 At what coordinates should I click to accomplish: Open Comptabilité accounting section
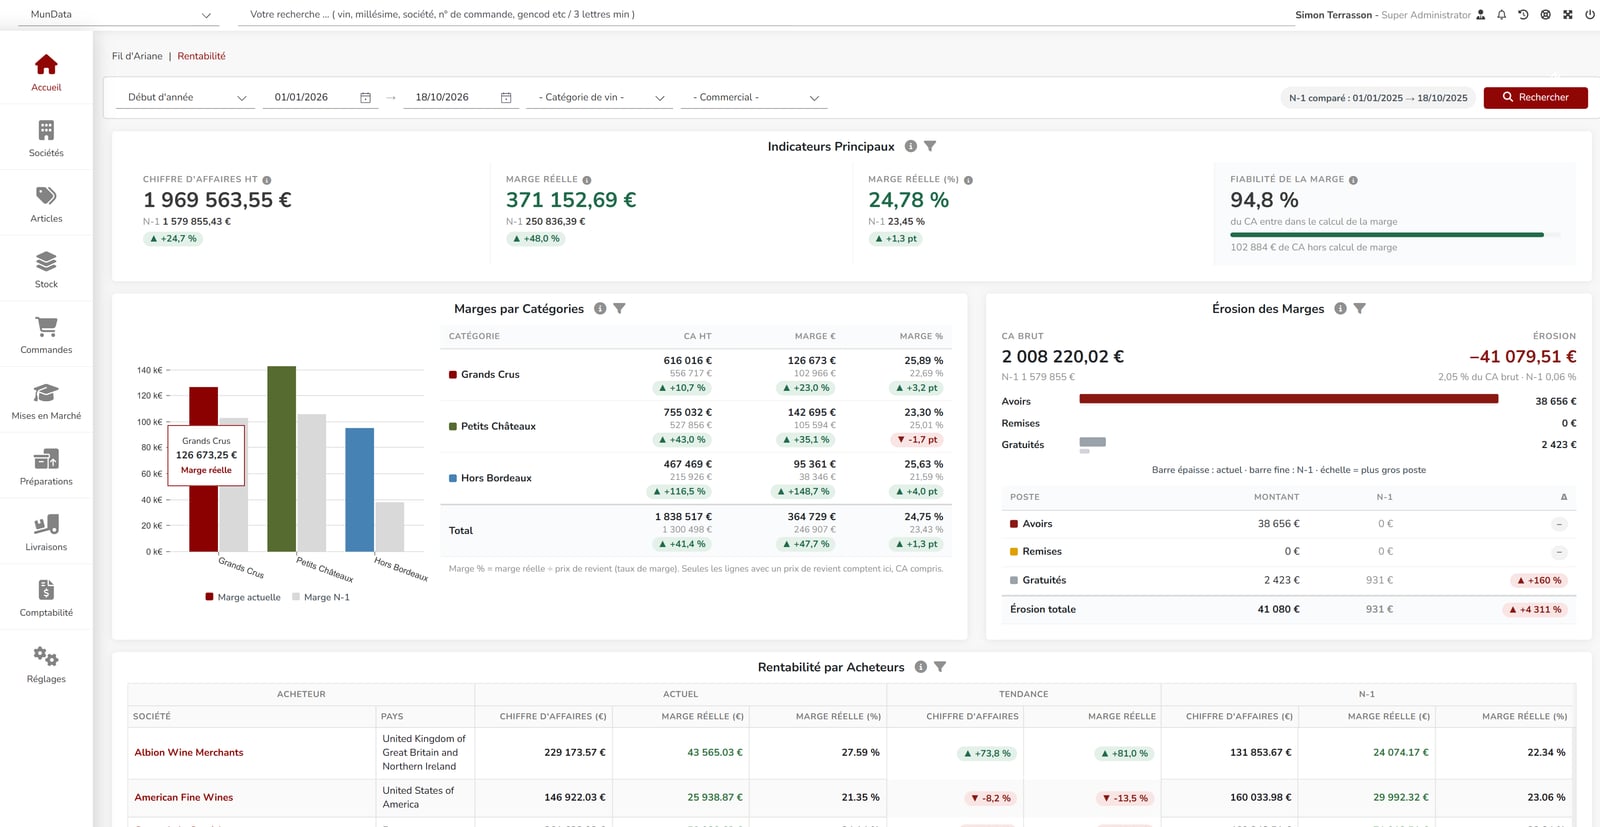coord(46,599)
